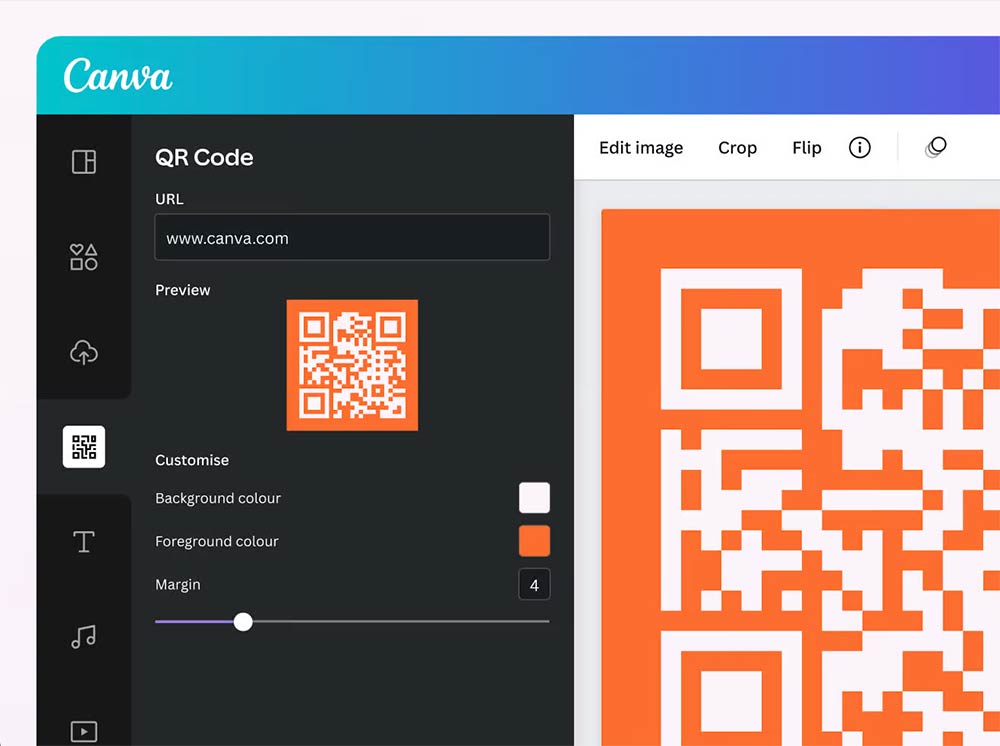
Task: Select the large QR code on canvas
Action: (x=800, y=477)
